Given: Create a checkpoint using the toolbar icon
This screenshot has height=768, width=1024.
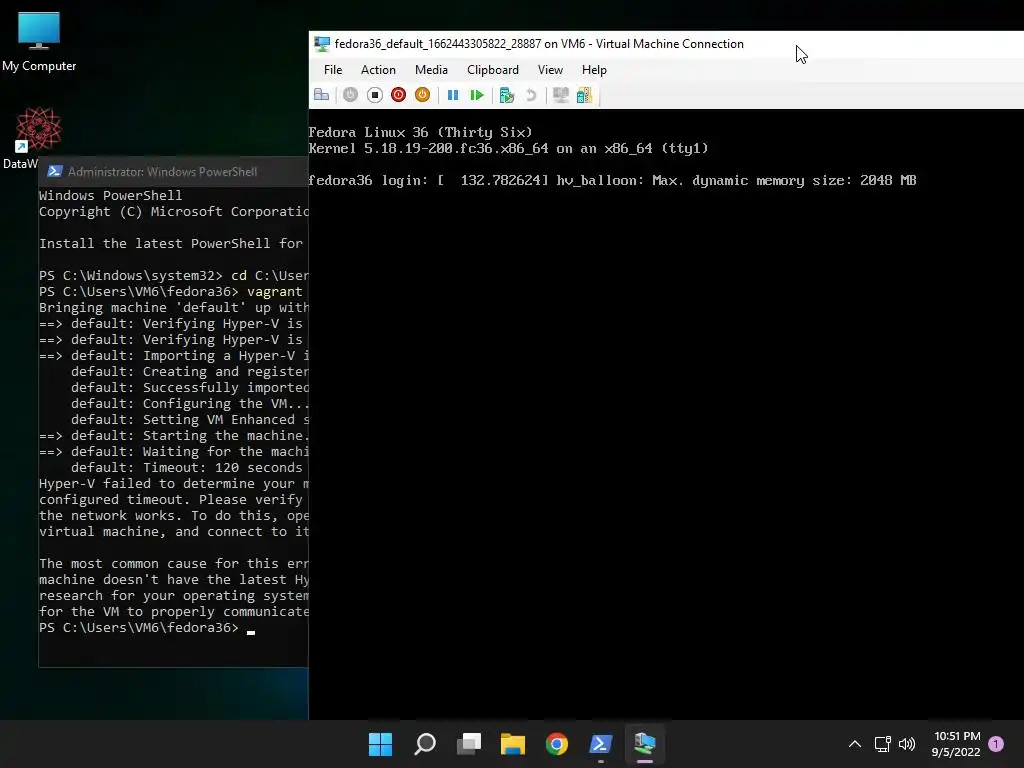Looking at the screenshot, I should coord(506,95).
